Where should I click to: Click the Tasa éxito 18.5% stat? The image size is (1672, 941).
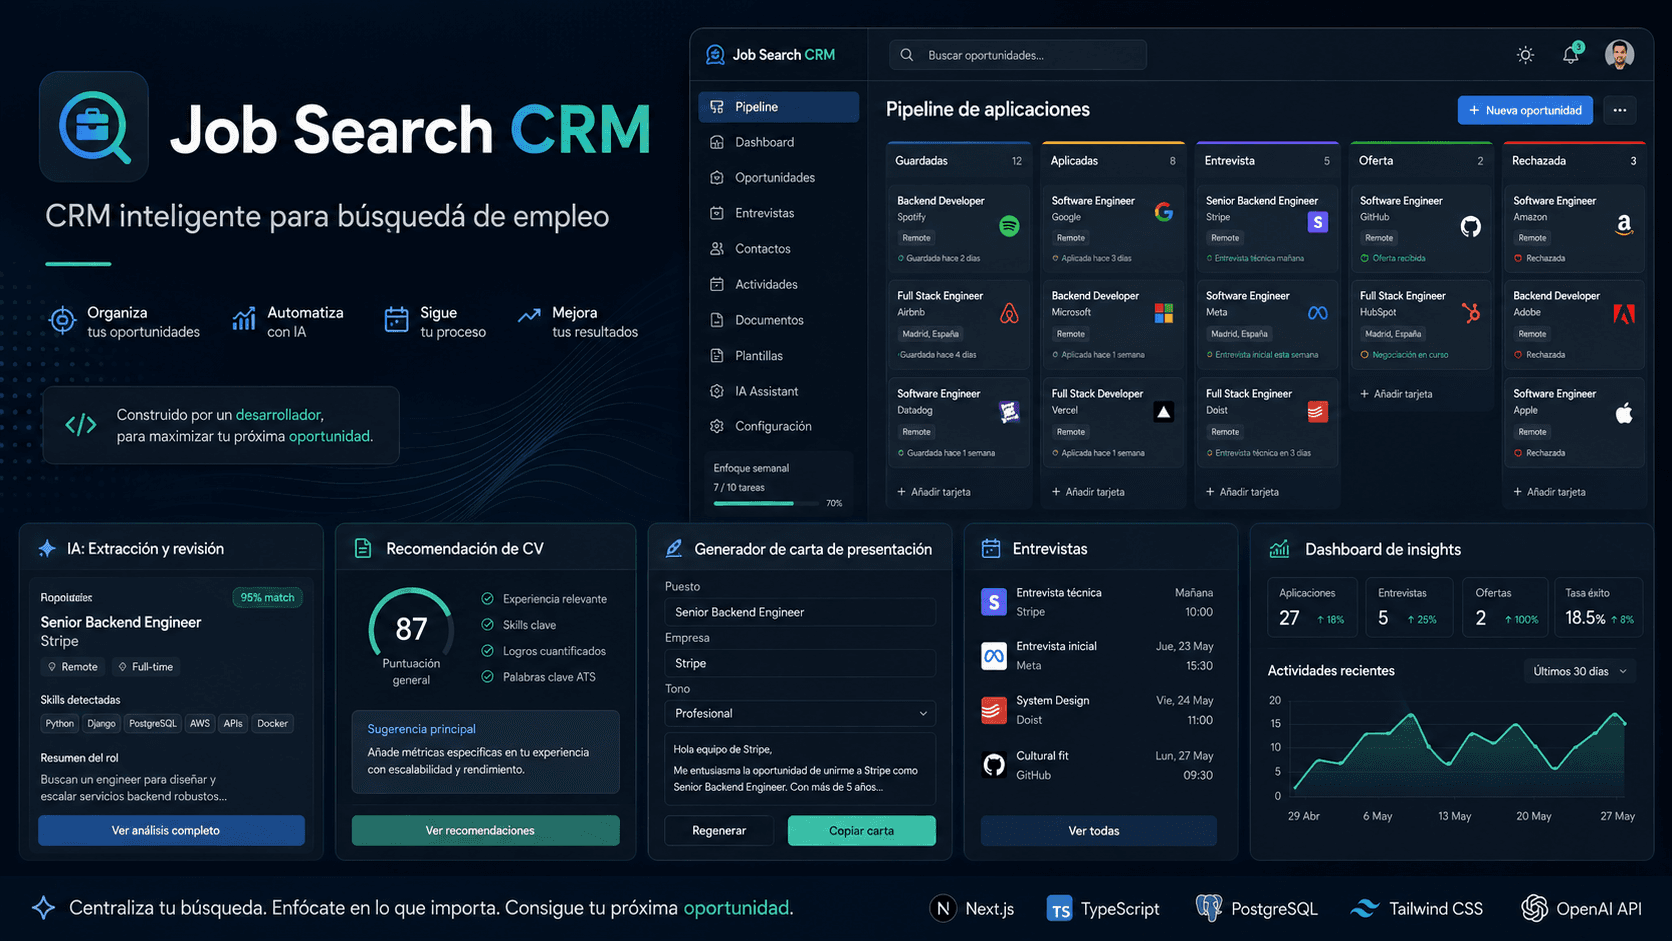tap(1598, 608)
